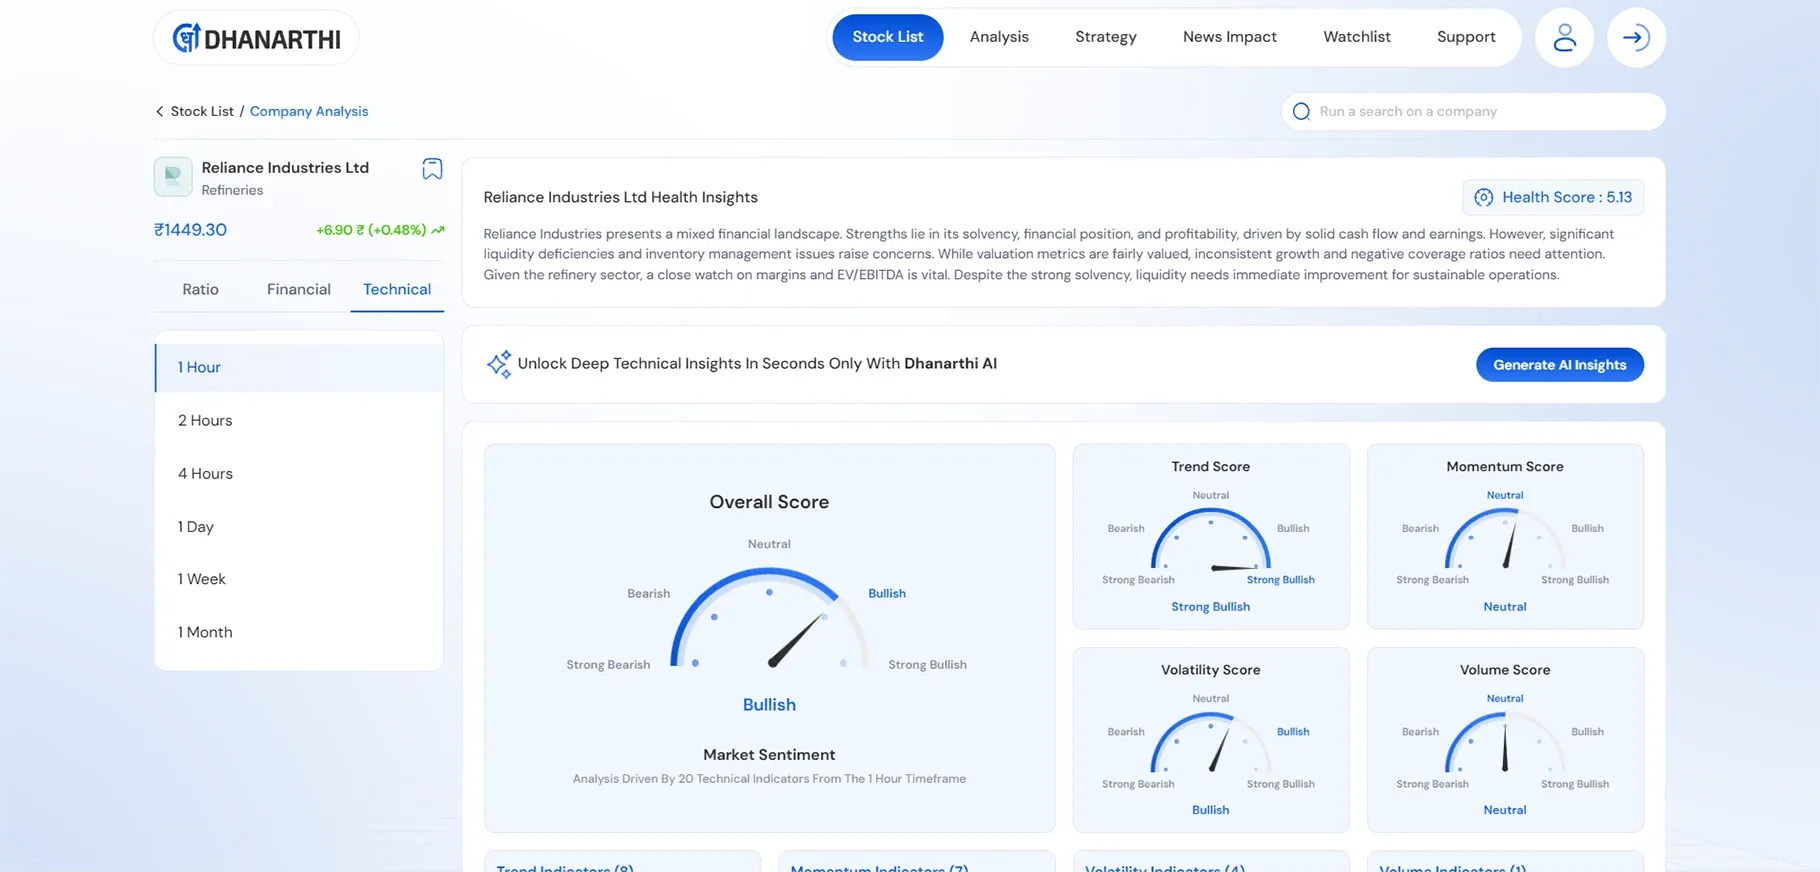Click the Strong Bearish label on Overall gauge

click(x=608, y=665)
